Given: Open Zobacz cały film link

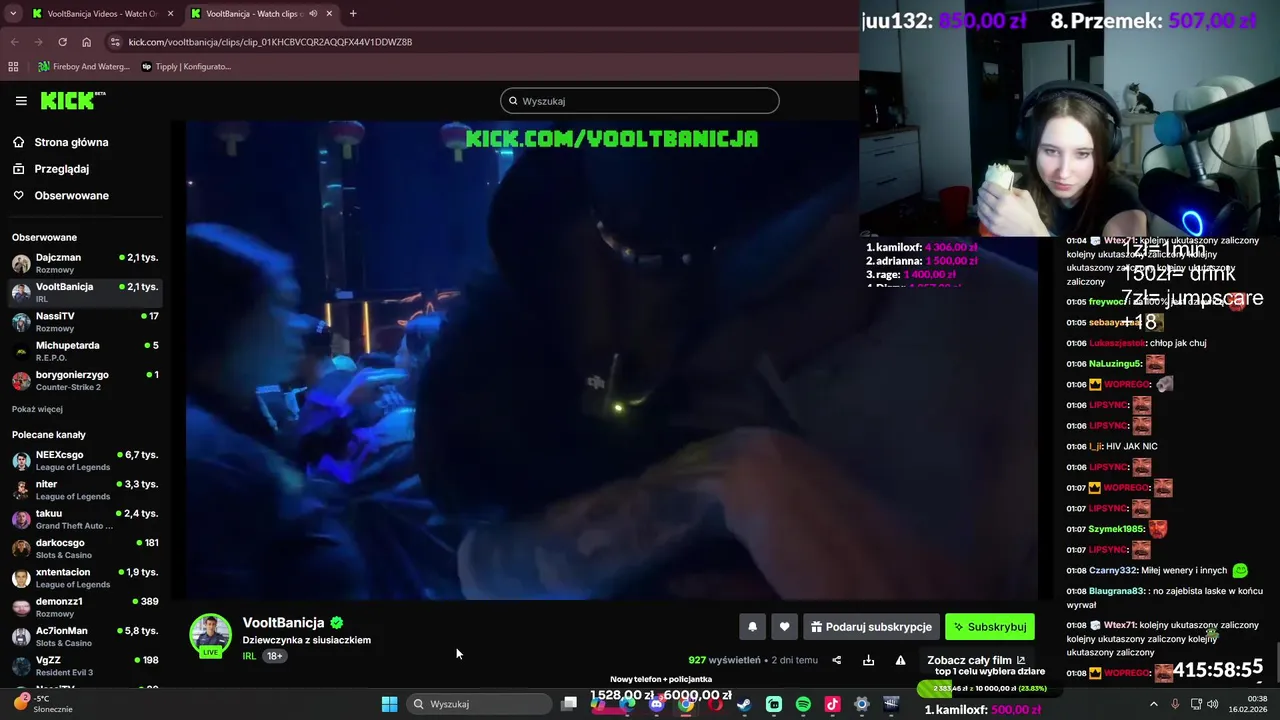Looking at the screenshot, I should coord(976,660).
